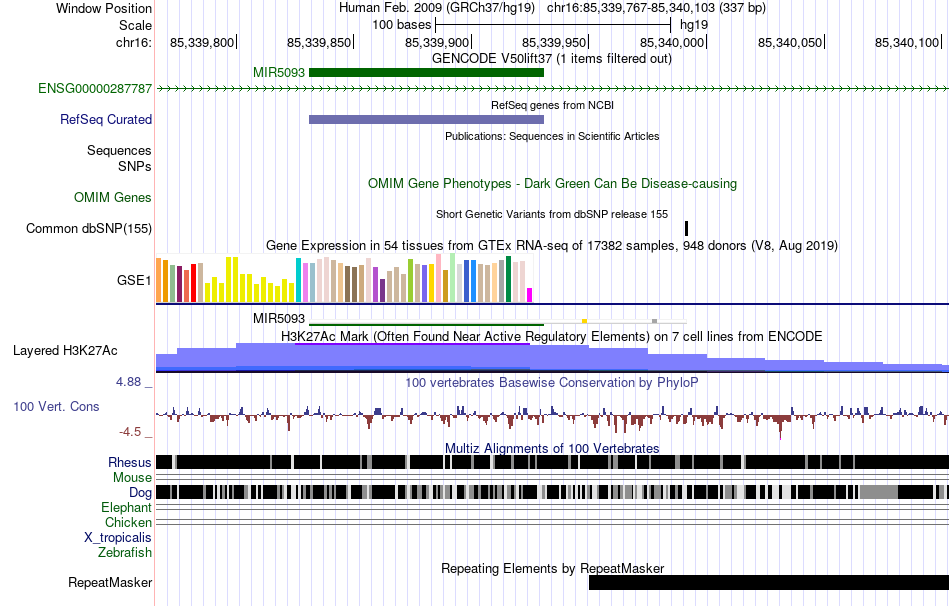Click the chr16: ruler label
This screenshot has height=606, width=950.
pyautogui.click(x=134, y=42)
